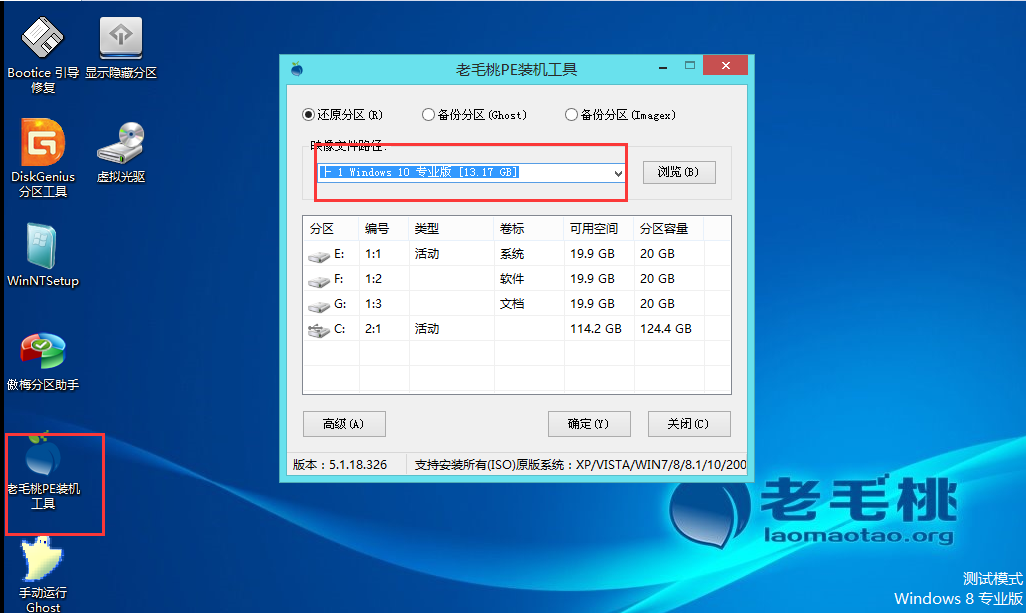Viewport: 1026px width, 613px height.
Task: Open the Bootice boot repair desktop icon
Action: point(43,55)
